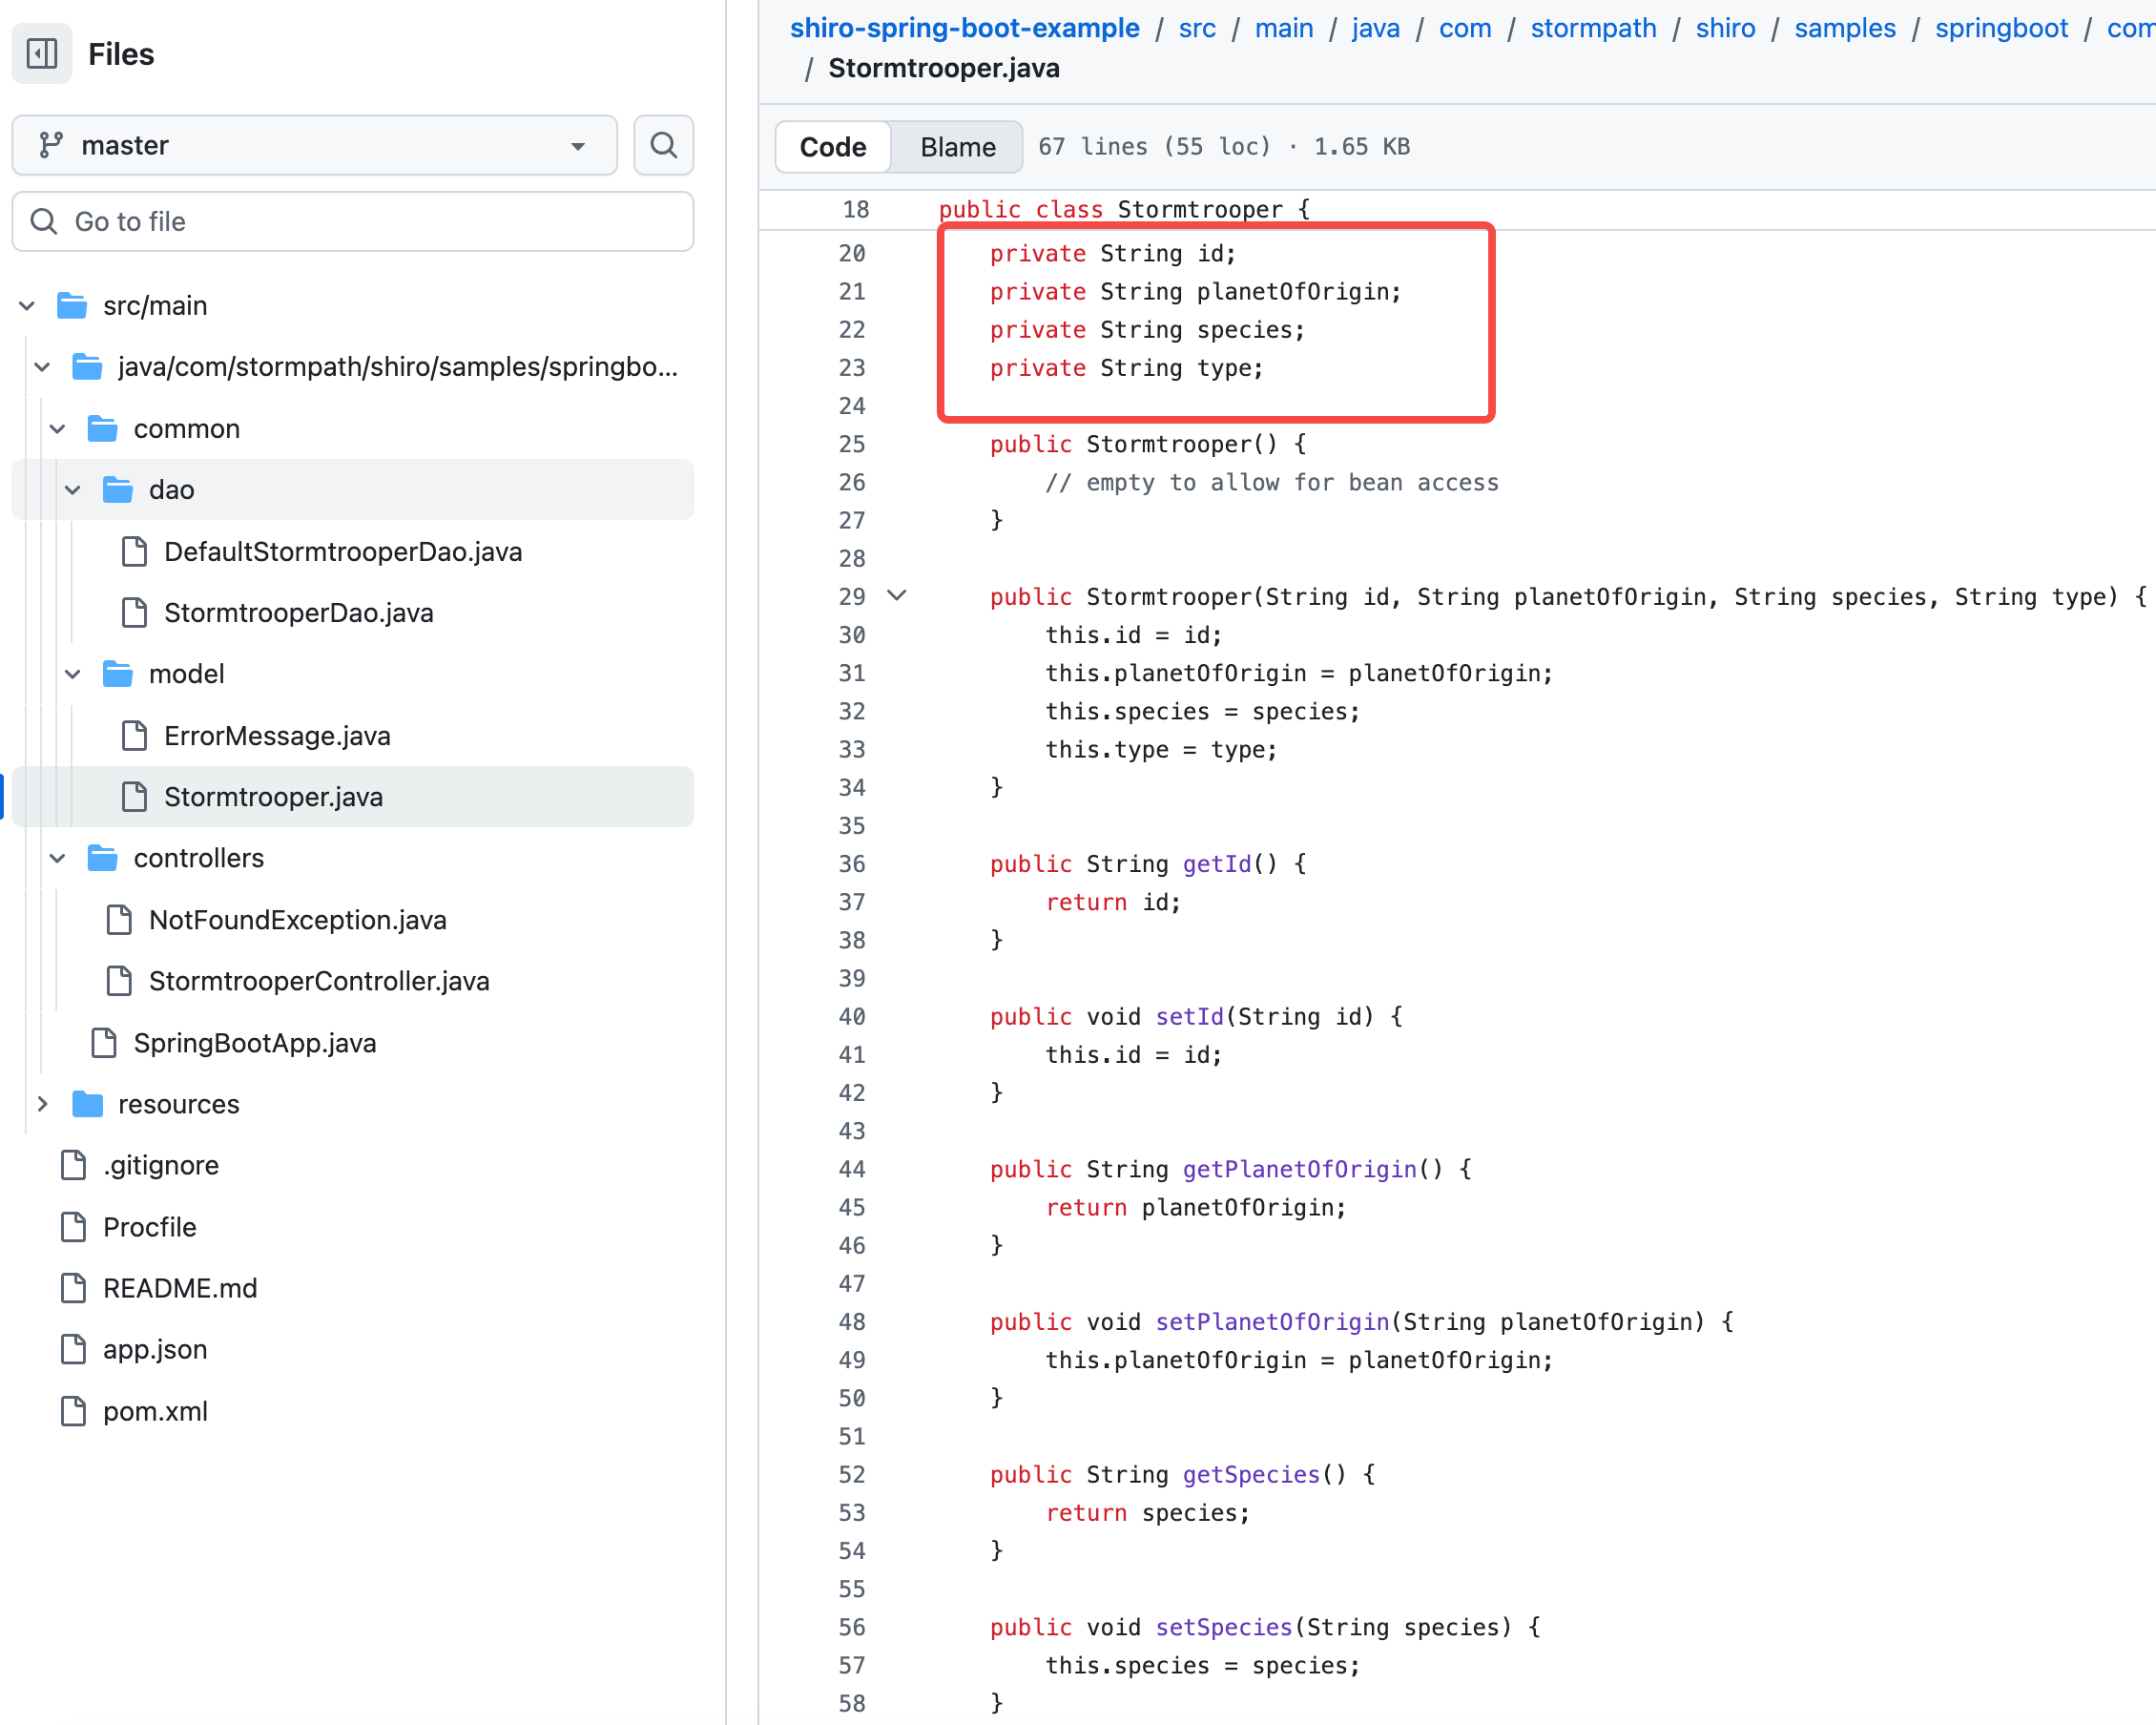
Task: Click the model folder icon
Action: coord(118,674)
